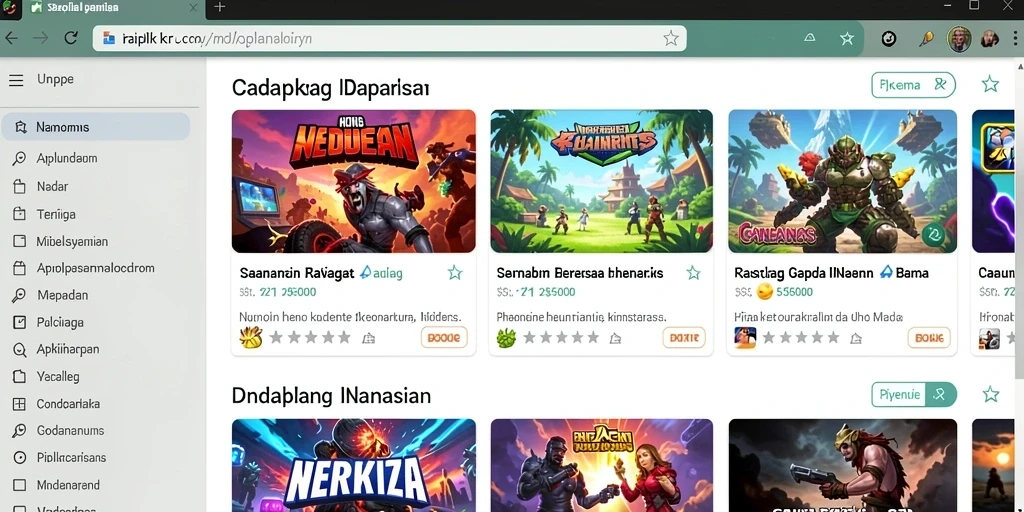This screenshot has width=1024, height=512.
Task: Reload the page
Action: coord(71,39)
